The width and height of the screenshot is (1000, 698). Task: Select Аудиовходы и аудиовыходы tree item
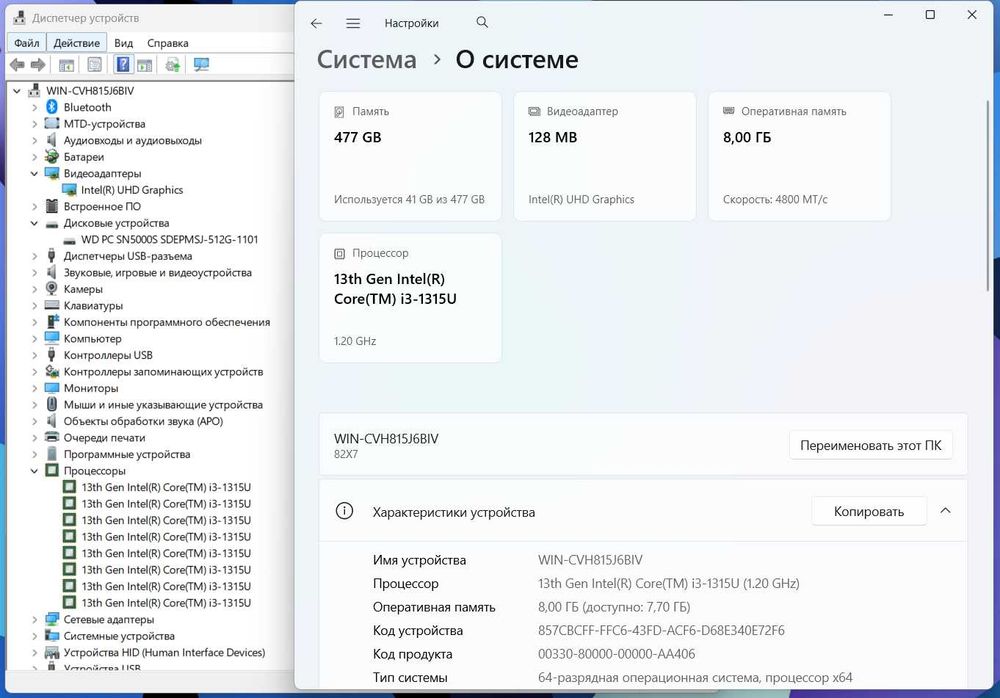coord(133,140)
